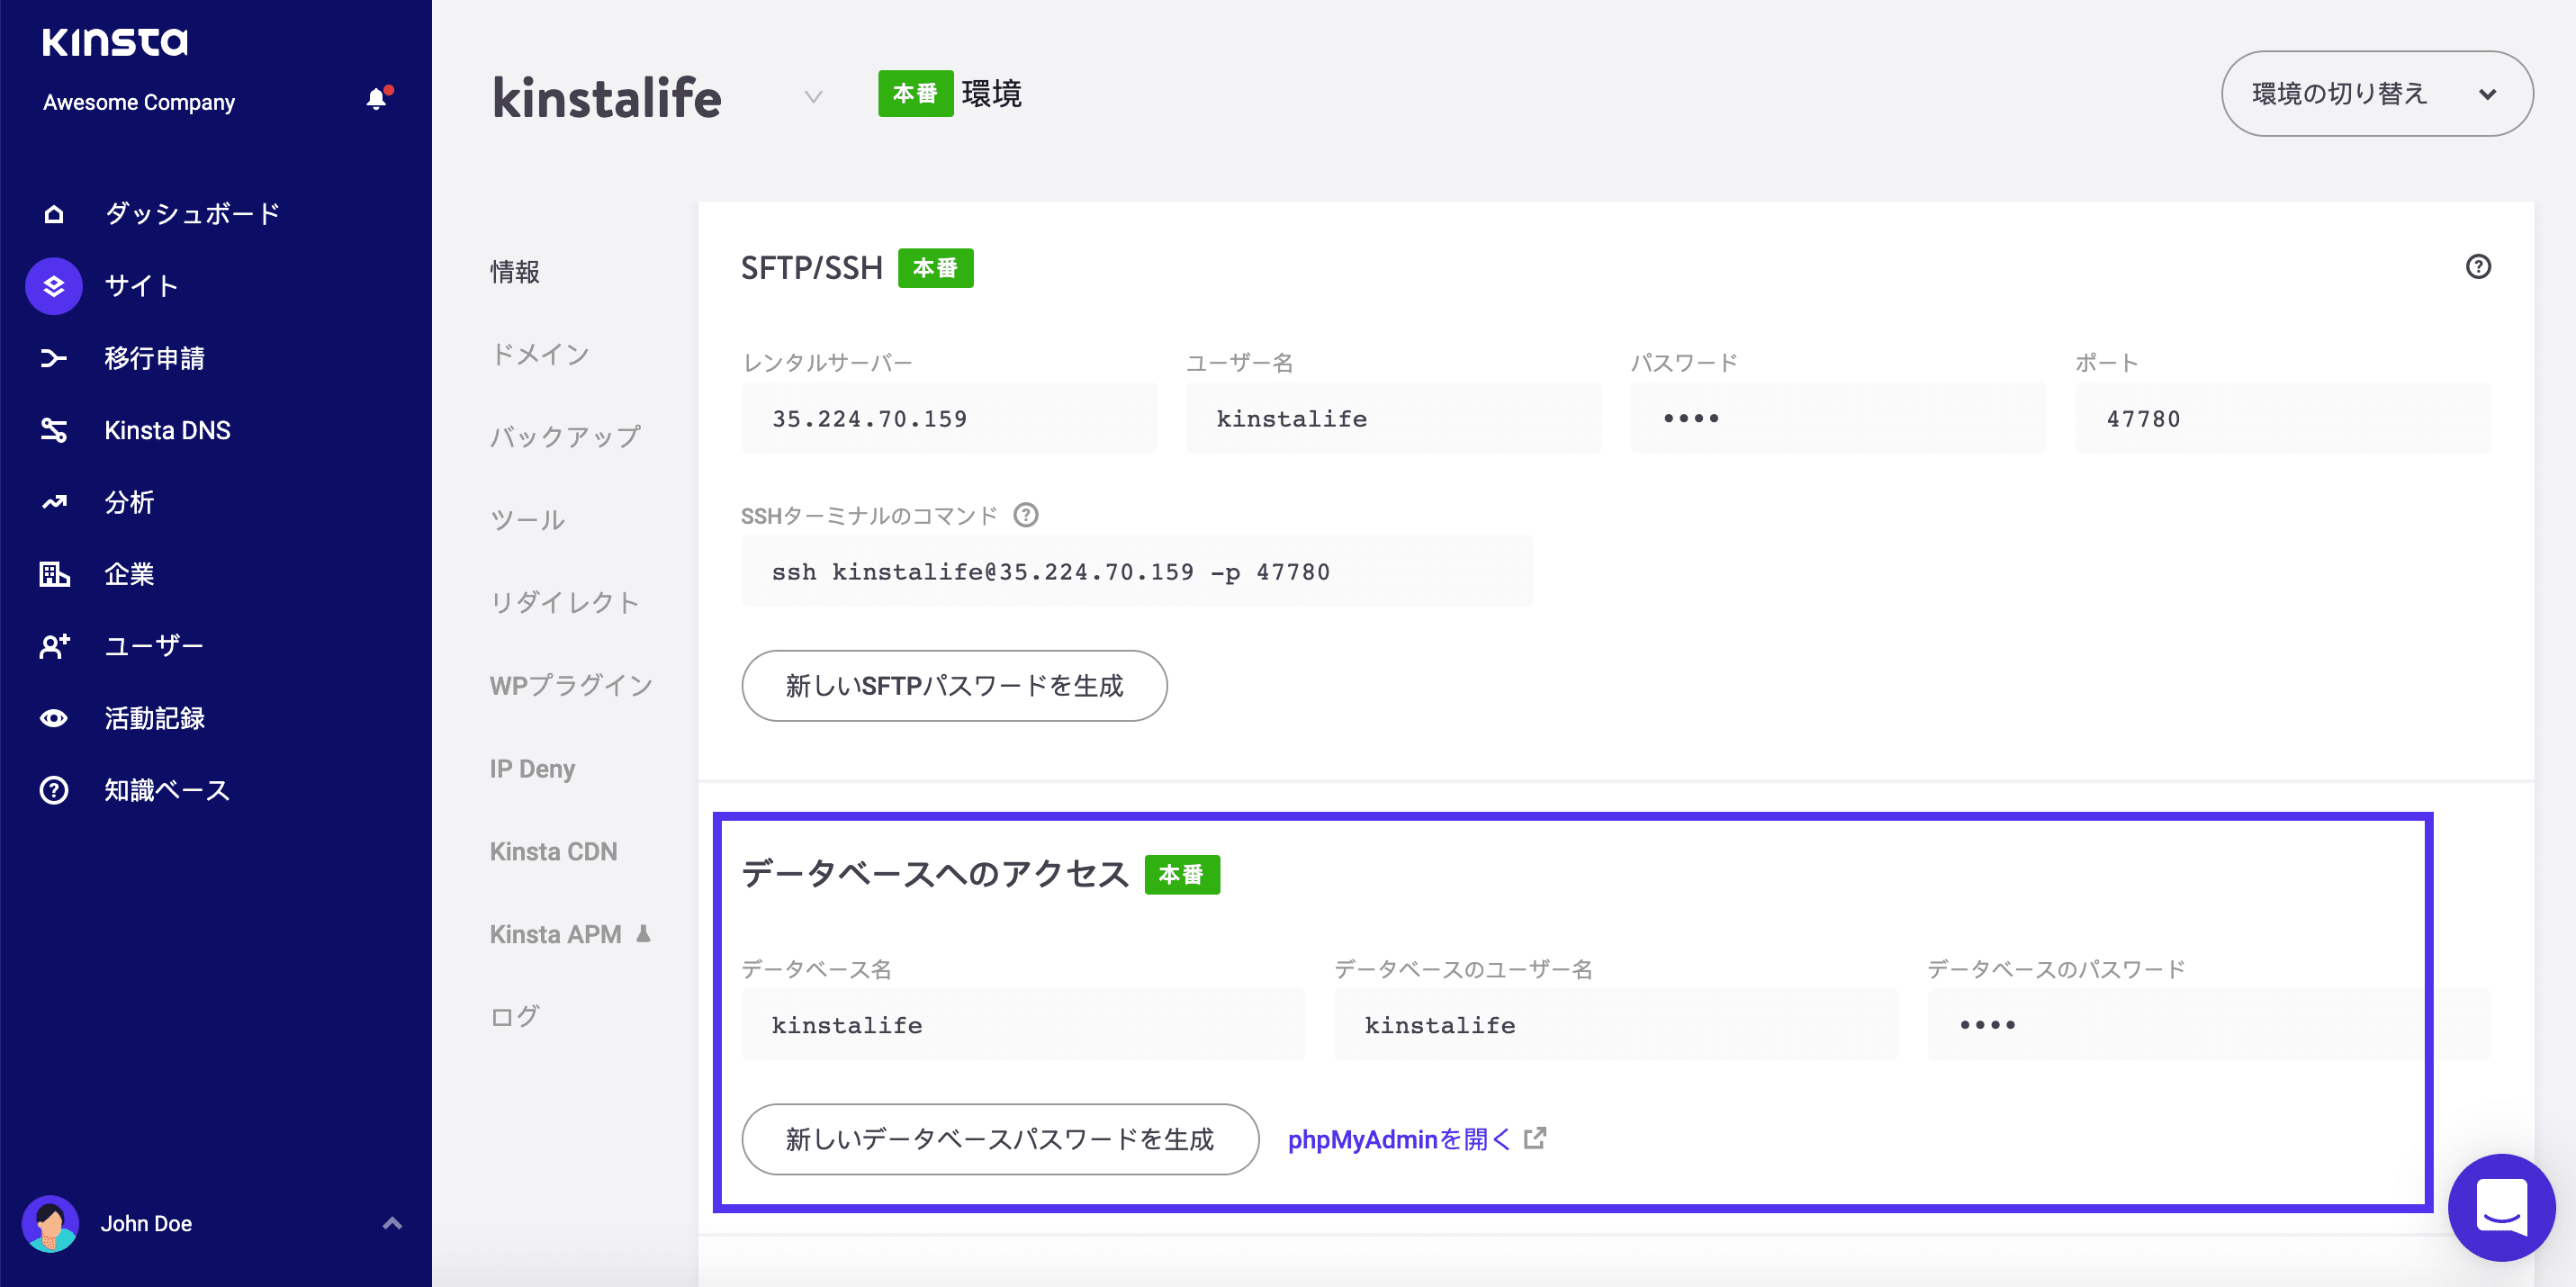The image size is (2576, 1287).
Task: Click the Kinsta DNS sidebar icon
Action: coord(52,430)
